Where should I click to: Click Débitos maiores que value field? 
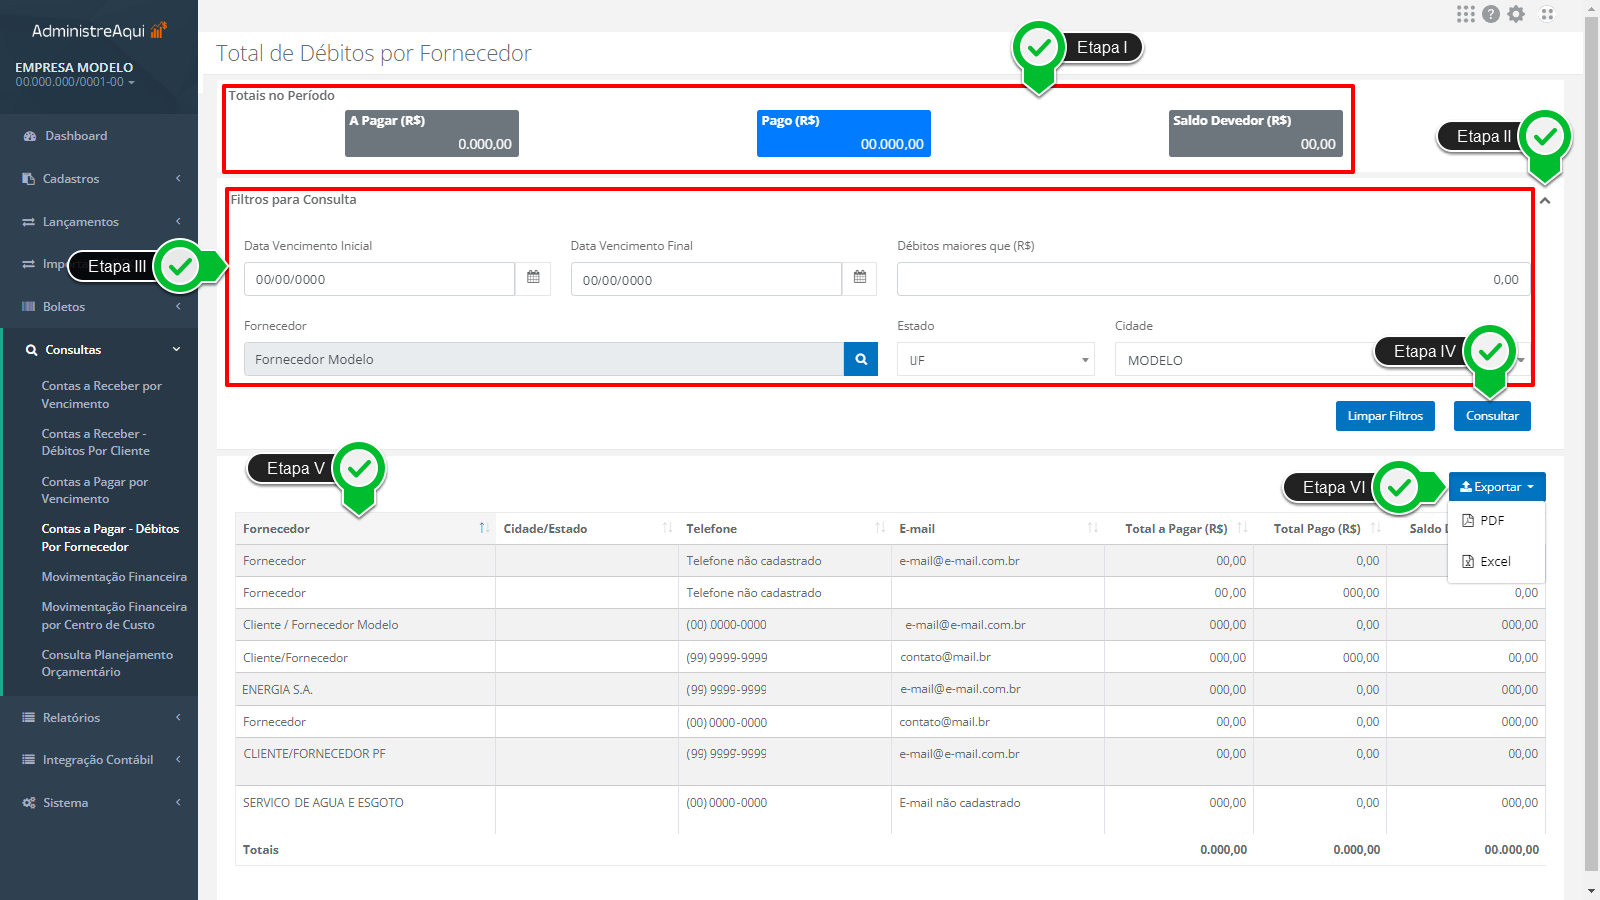pyautogui.click(x=1213, y=279)
